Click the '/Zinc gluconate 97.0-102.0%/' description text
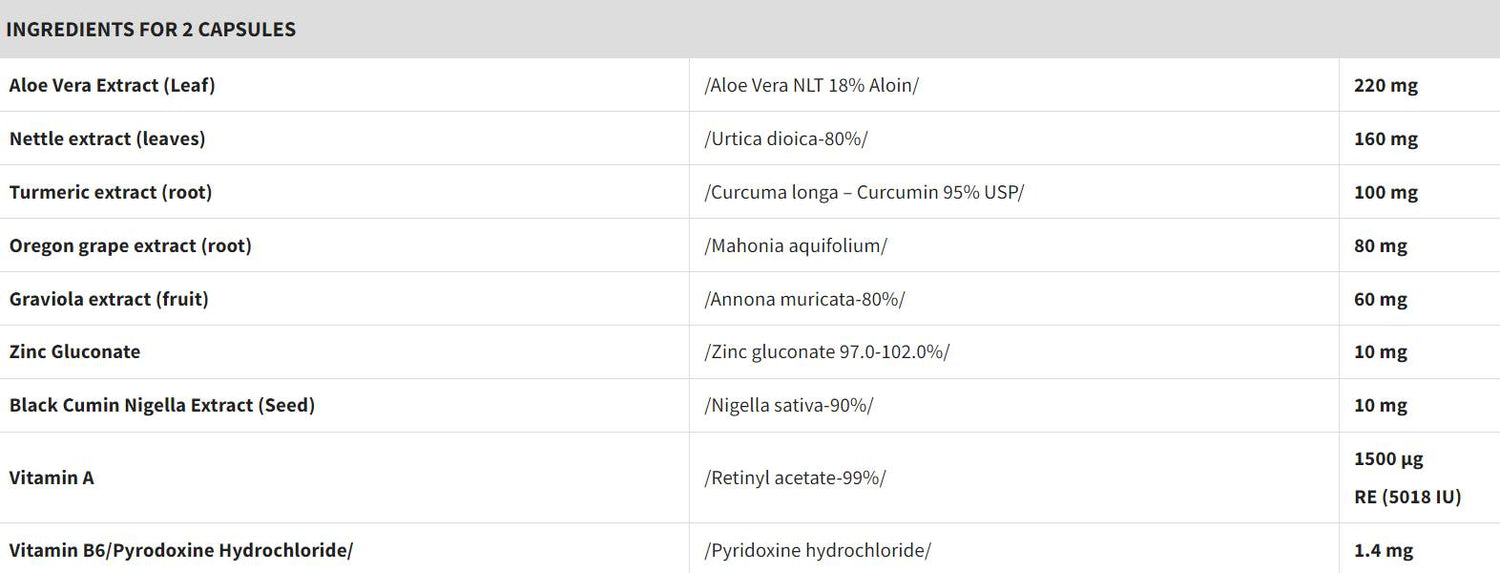This screenshot has width=1500, height=573. tap(827, 352)
